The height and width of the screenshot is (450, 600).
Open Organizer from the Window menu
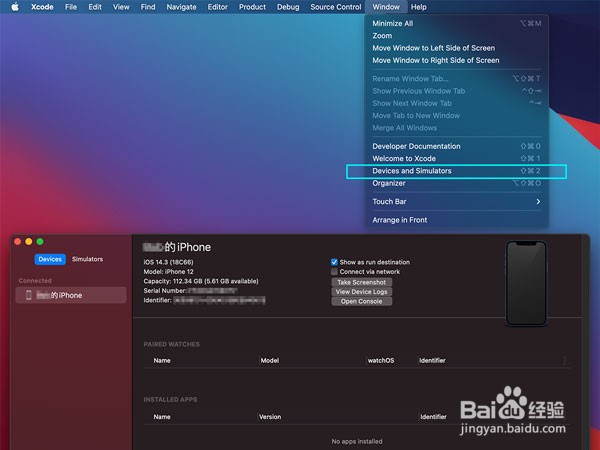pos(457,183)
